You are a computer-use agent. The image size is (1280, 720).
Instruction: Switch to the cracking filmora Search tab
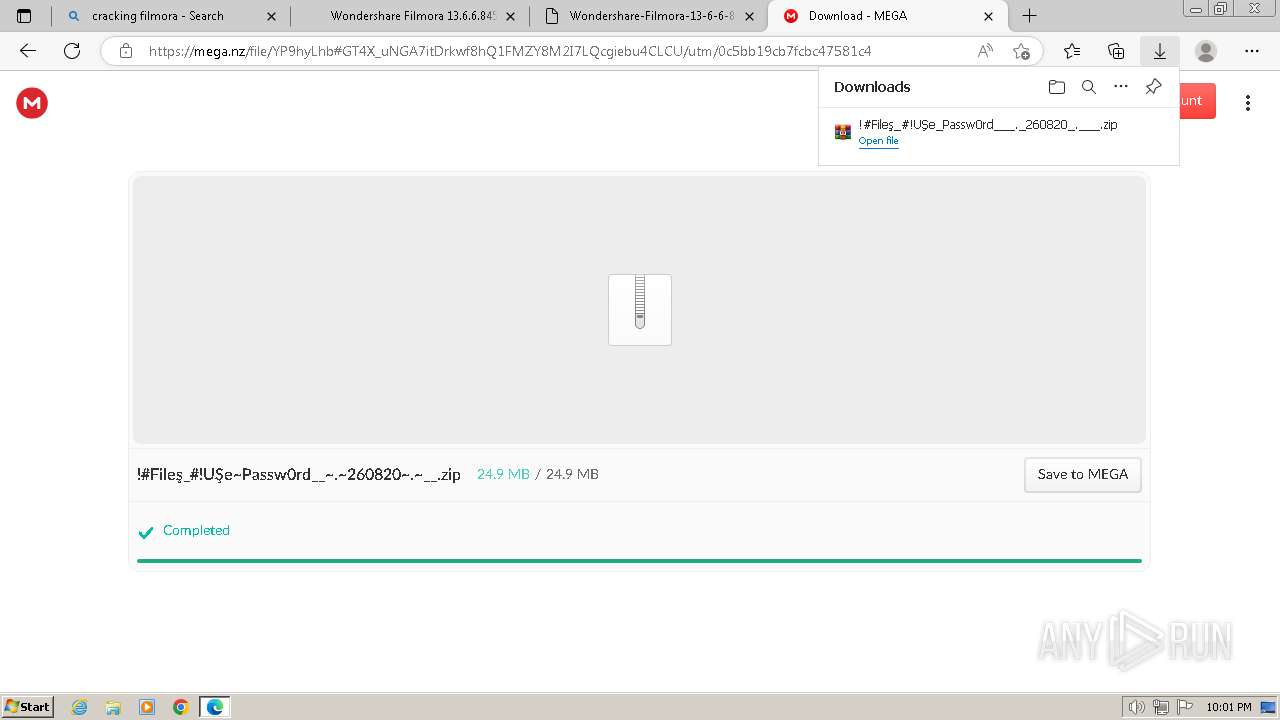170,16
